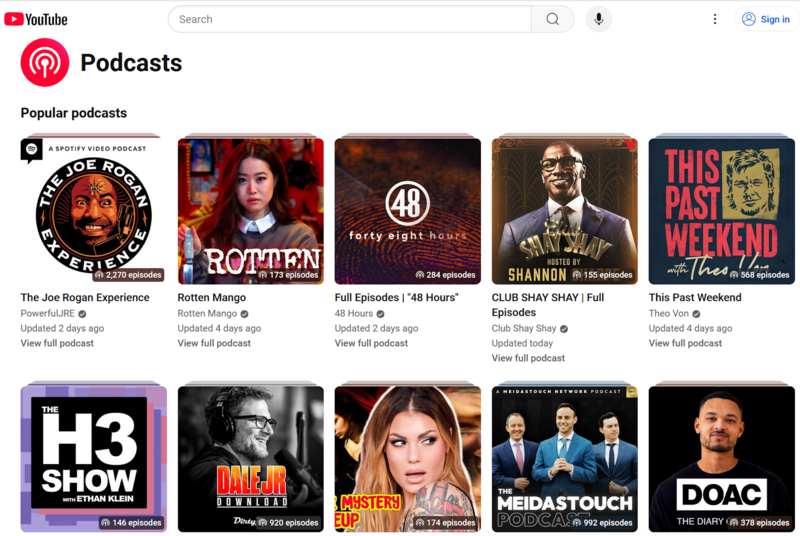
Task: Open the three-dot settings menu
Action: [x=715, y=19]
